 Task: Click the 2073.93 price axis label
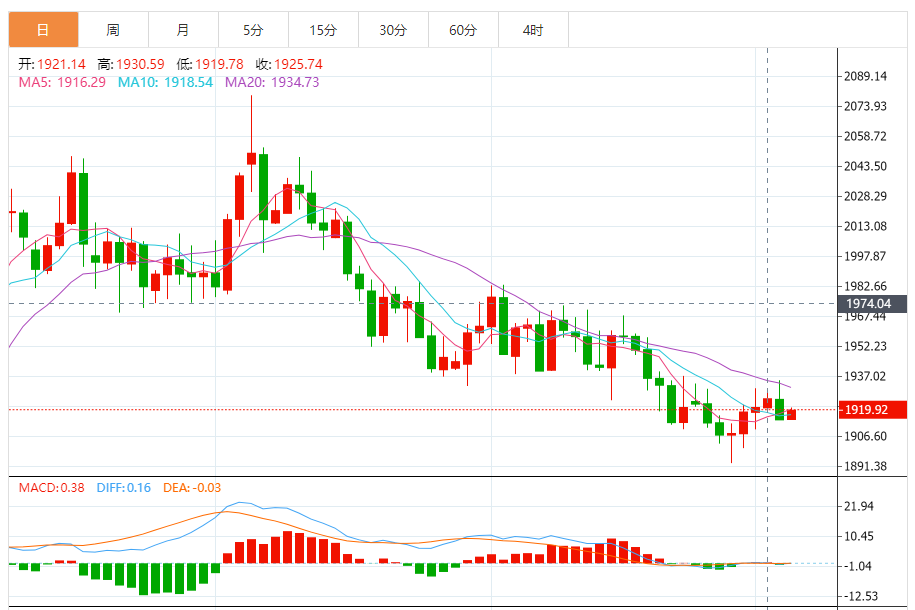click(865, 106)
